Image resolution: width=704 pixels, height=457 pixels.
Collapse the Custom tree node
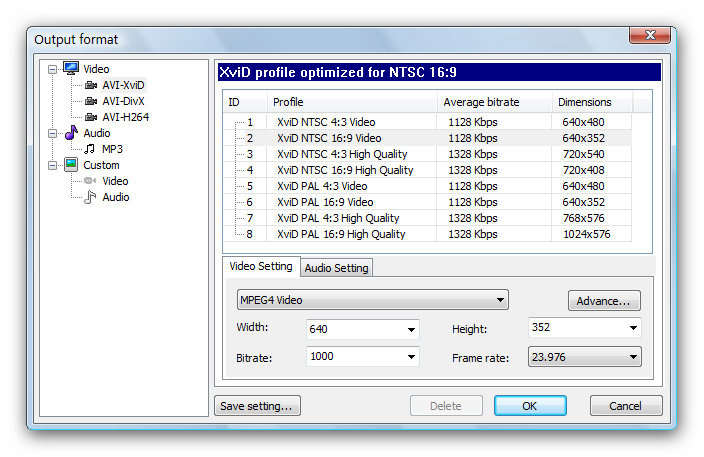[53, 166]
